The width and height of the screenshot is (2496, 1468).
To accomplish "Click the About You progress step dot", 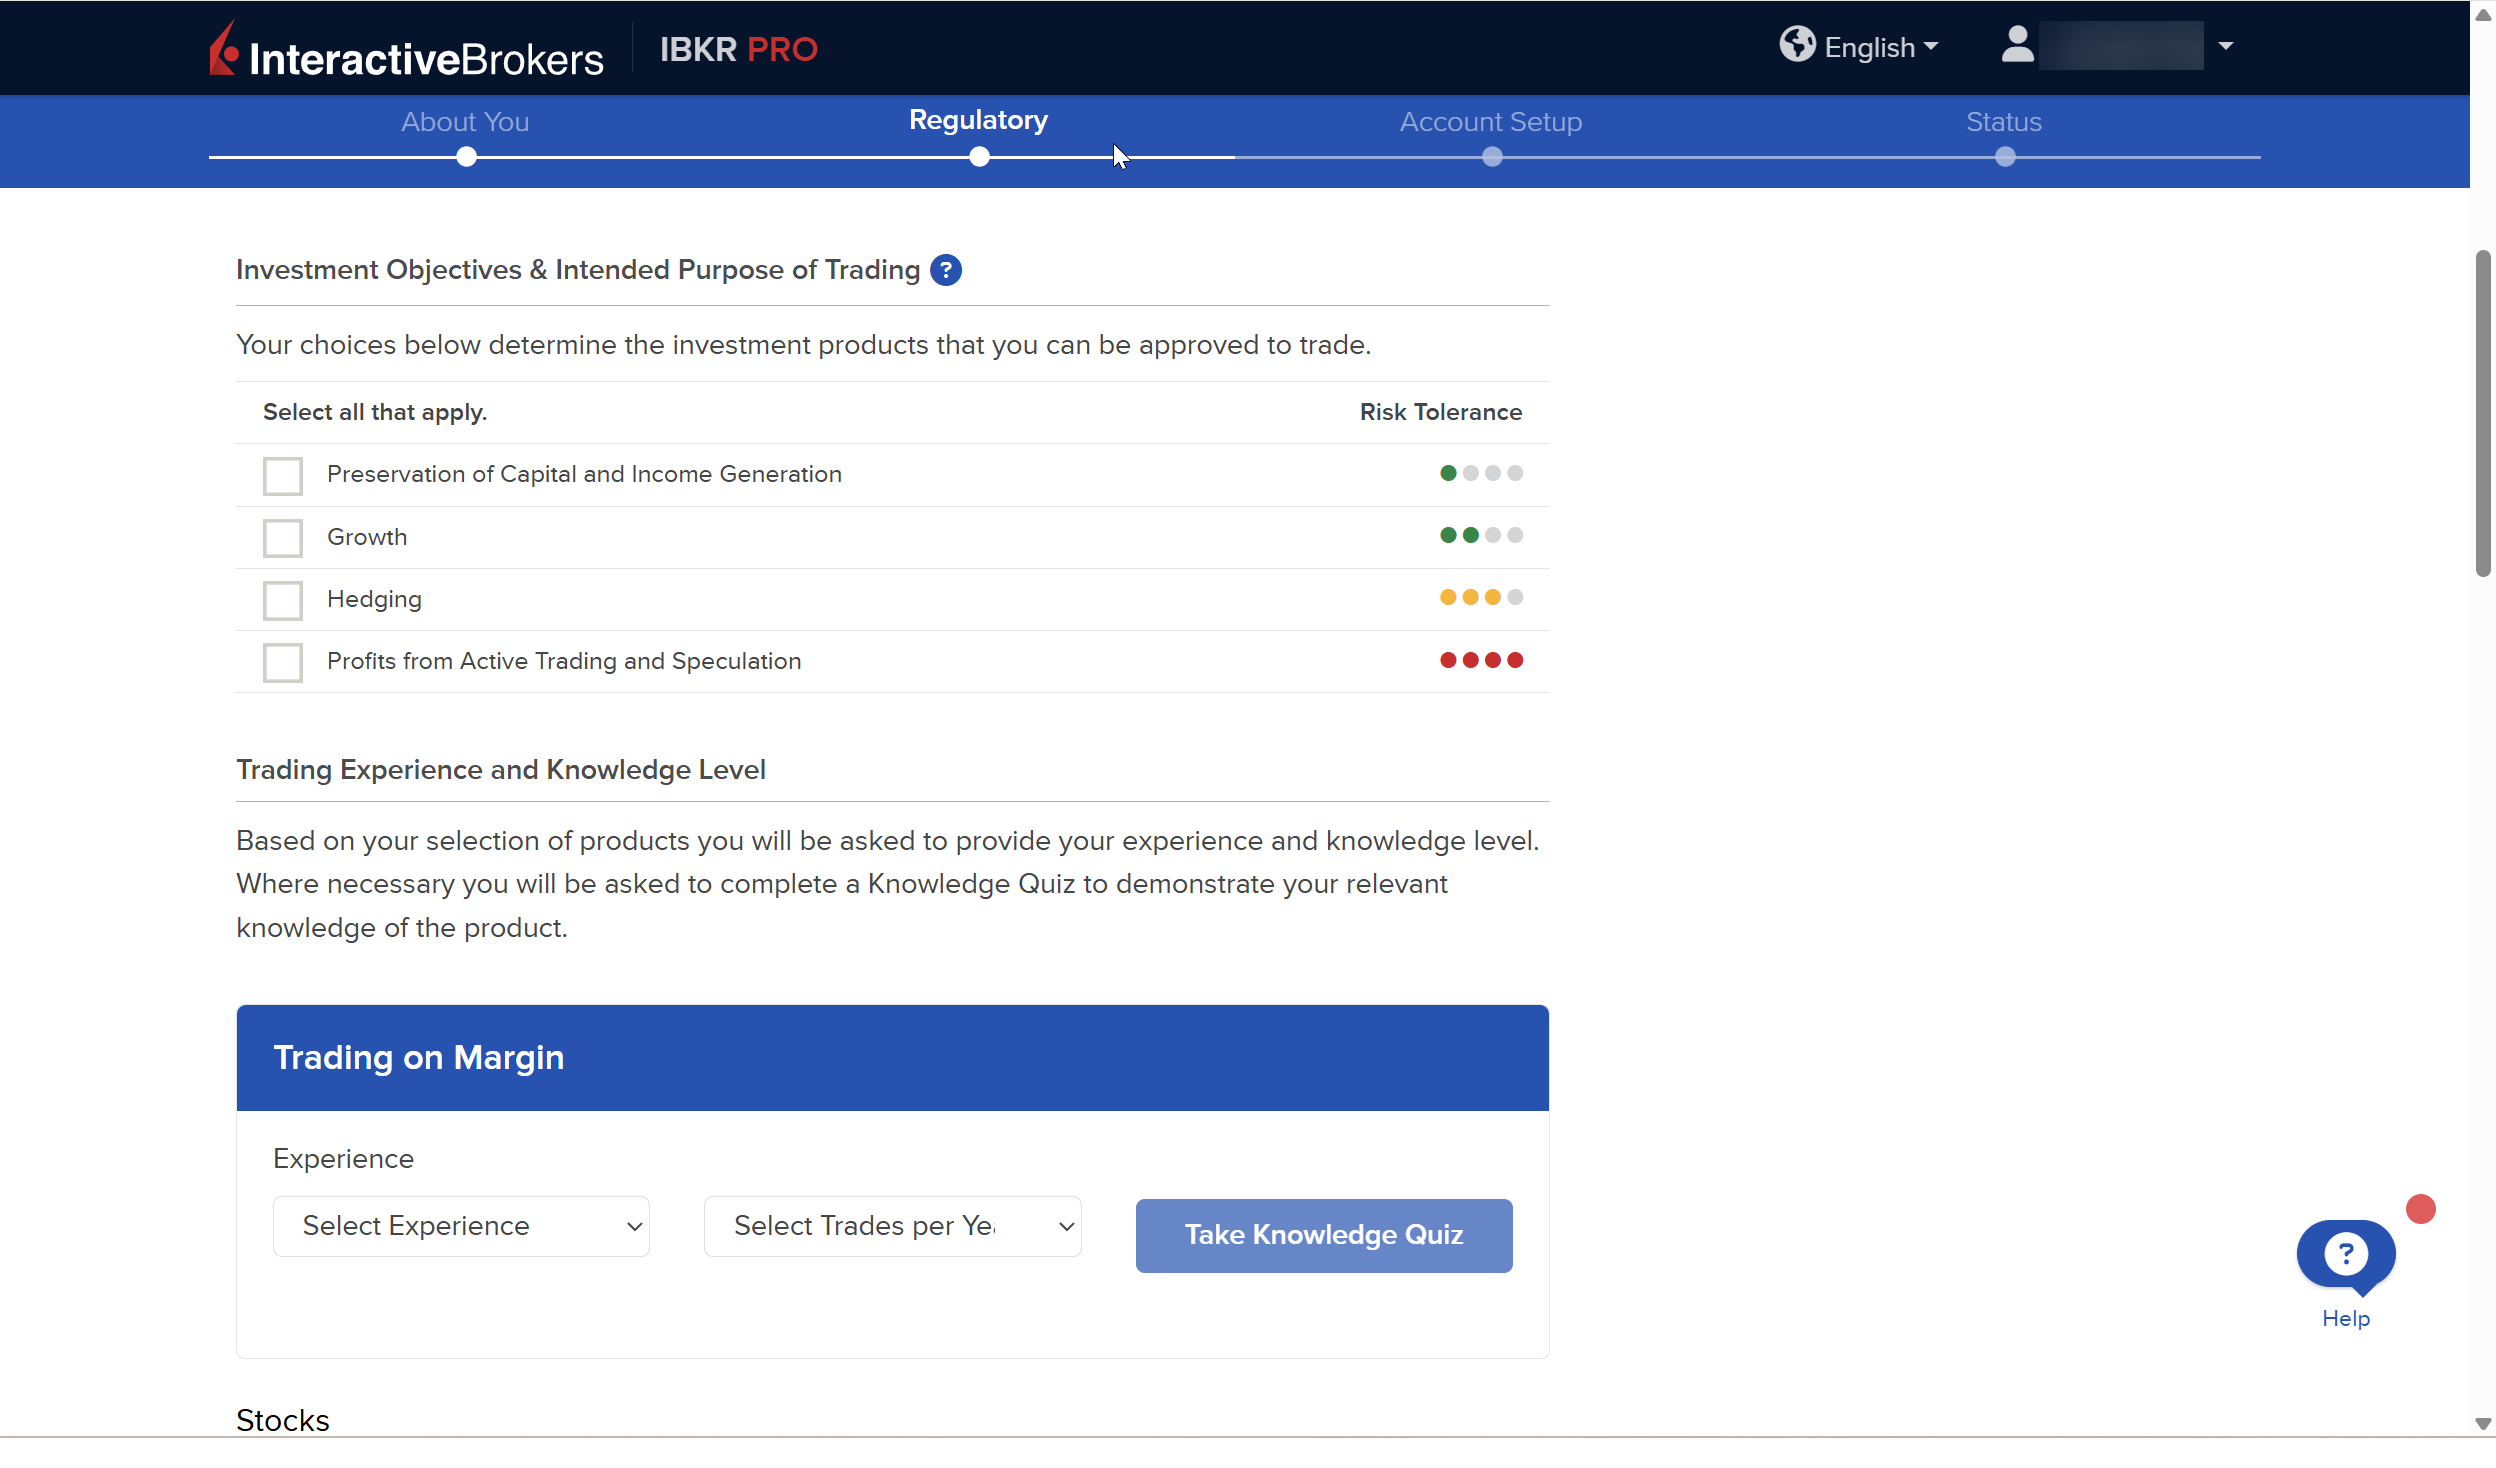I will pos(466,157).
